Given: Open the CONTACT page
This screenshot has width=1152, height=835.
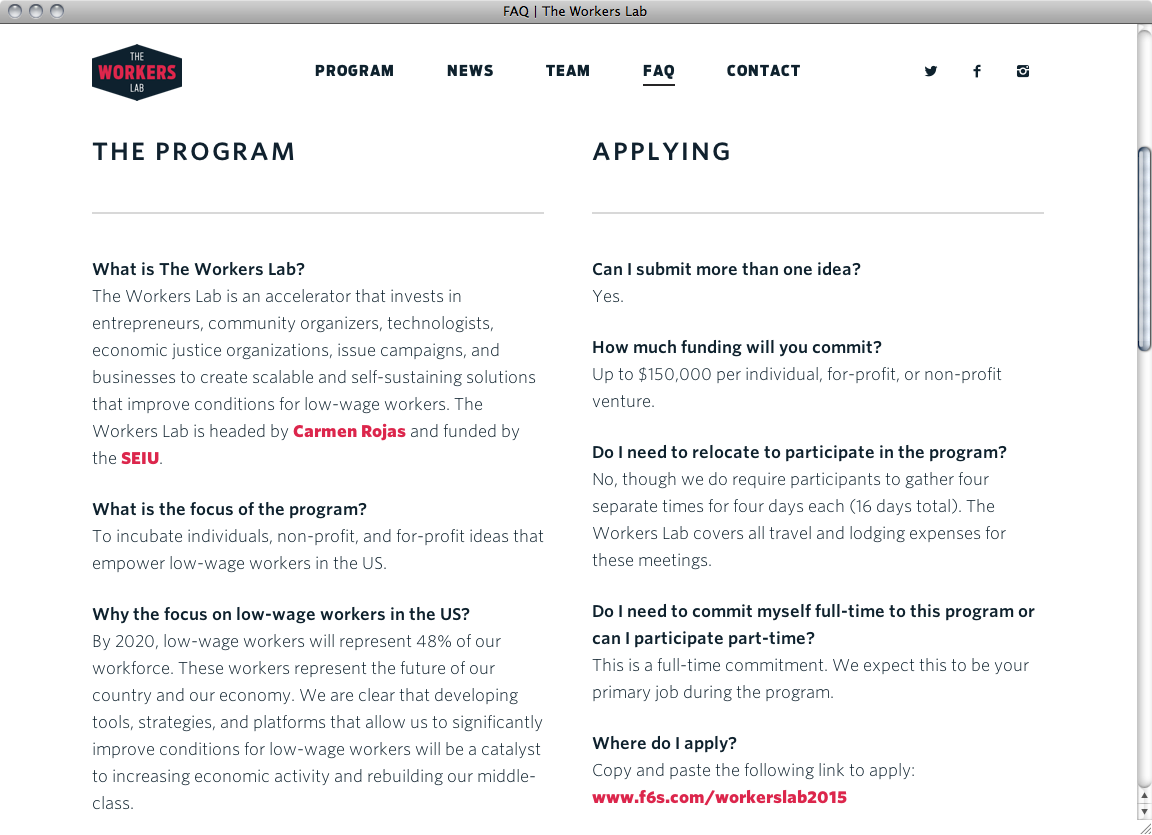Looking at the screenshot, I should coord(763,71).
